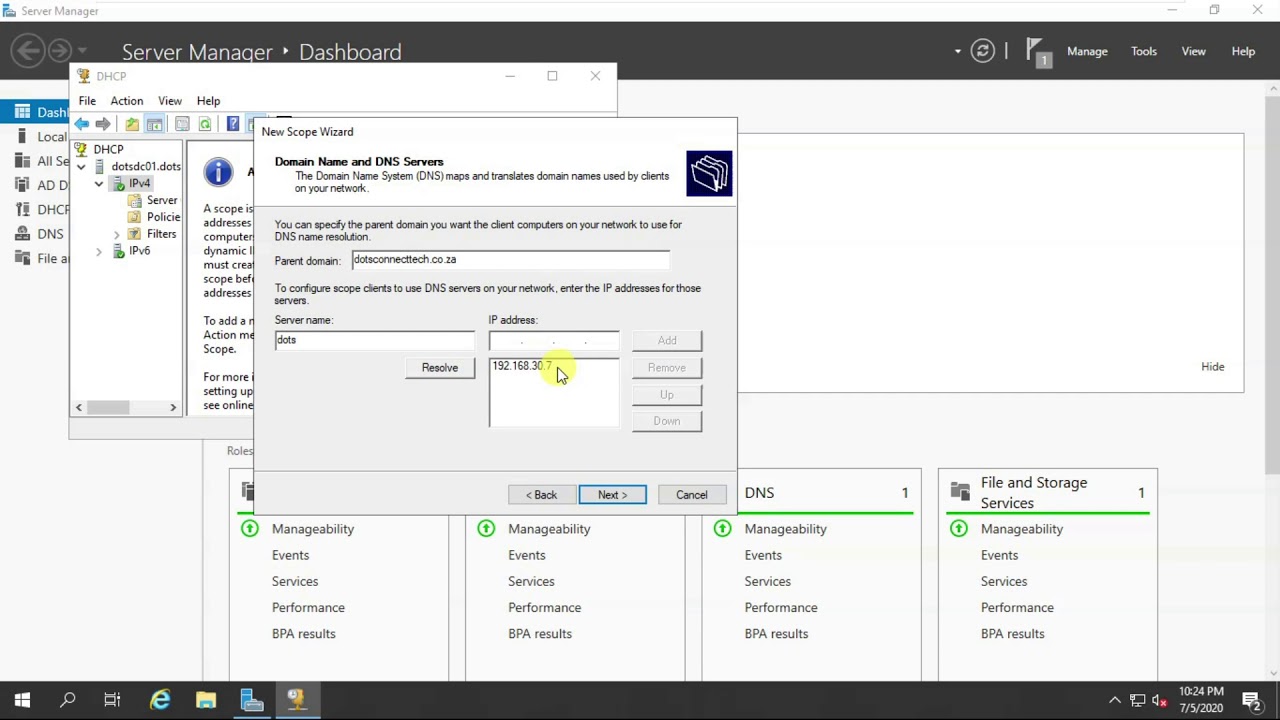Expand the Filters node in DHCP tree
This screenshot has height=720, width=1280.
coord(117,234)
